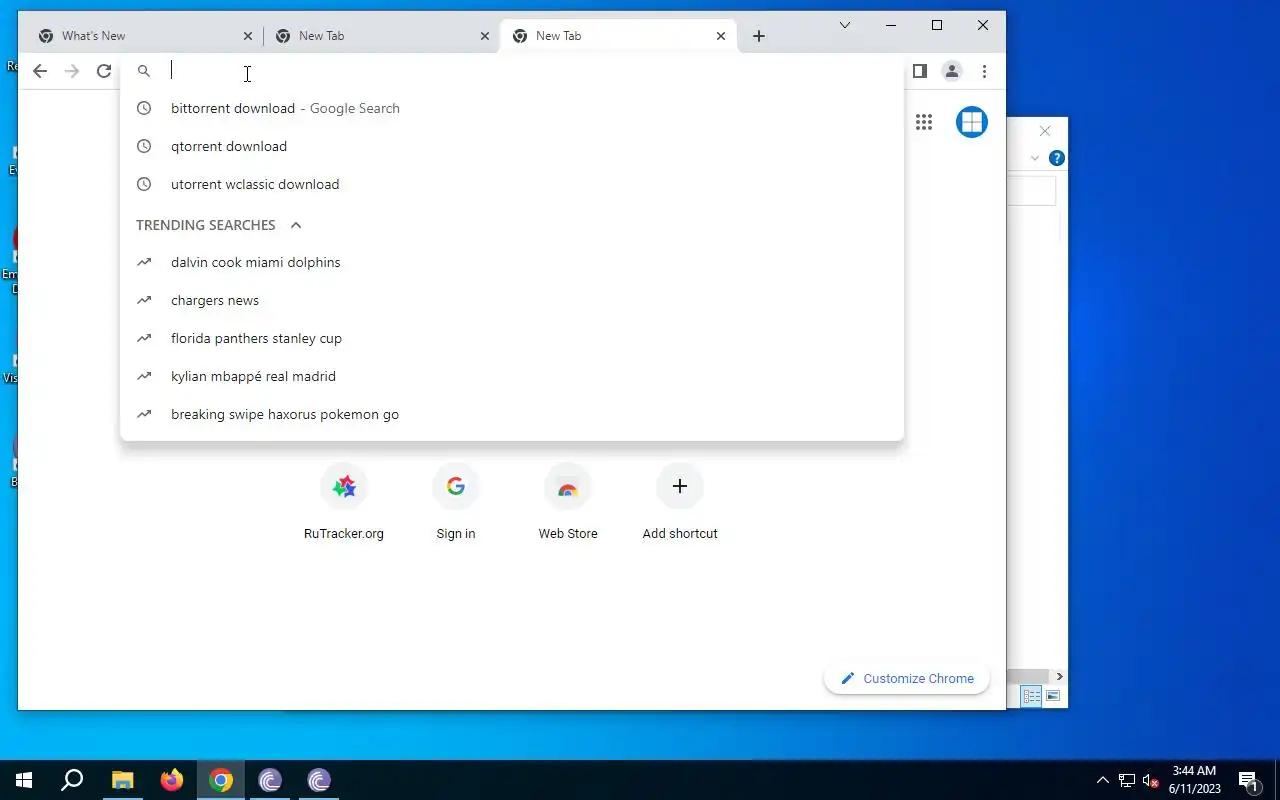This screenshot has height=800, width=1280.
Task: Select the active third New Tab
Action: 618,36
